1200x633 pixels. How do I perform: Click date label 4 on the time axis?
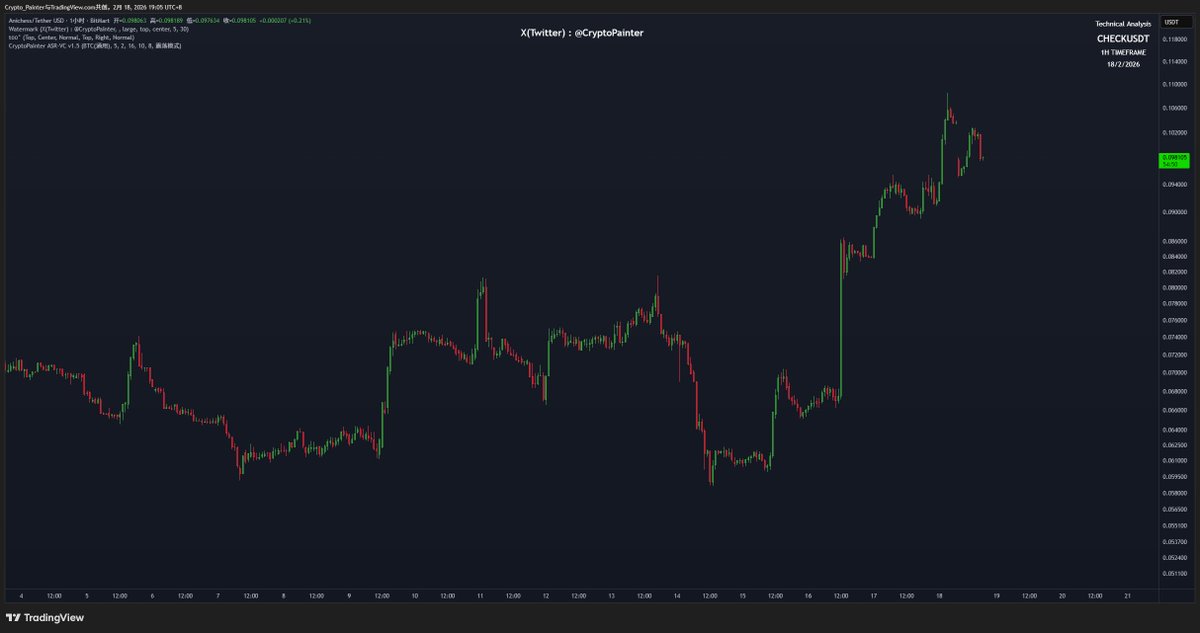(x=21, y=595)
